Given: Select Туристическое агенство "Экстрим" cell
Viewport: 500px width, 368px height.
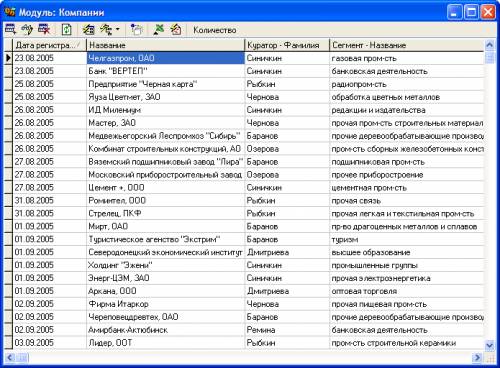Looking at the screenshot, I should pyautogui.click(x=166, y=239).
